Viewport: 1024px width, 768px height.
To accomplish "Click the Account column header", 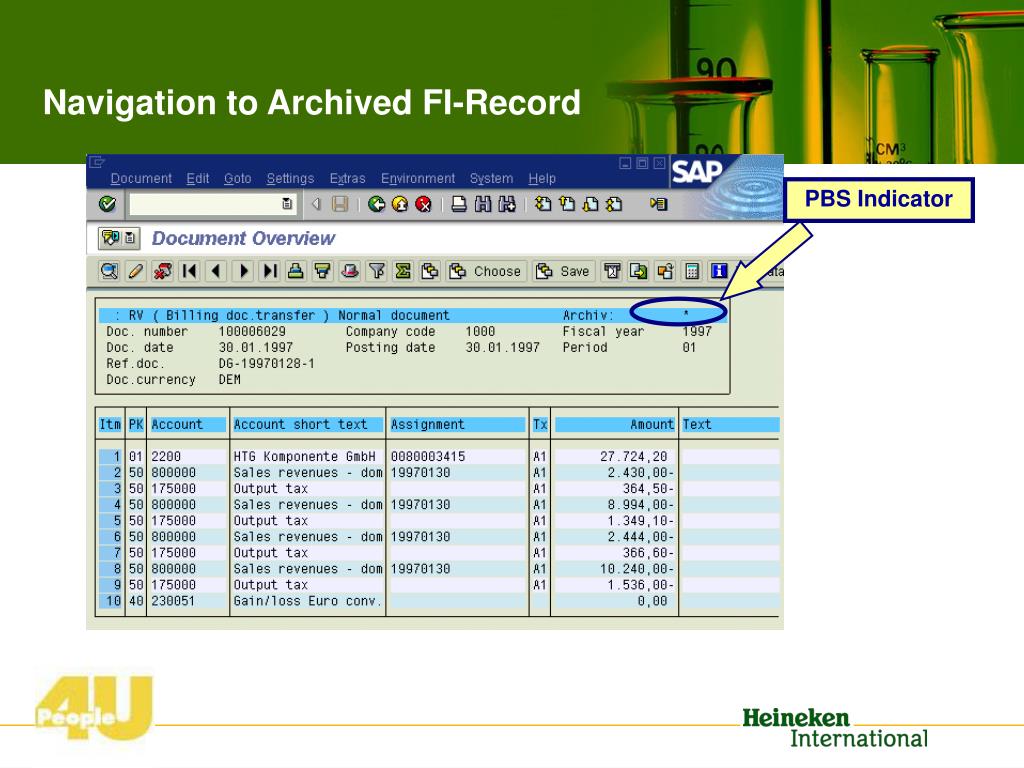I will tap(188, 424).
